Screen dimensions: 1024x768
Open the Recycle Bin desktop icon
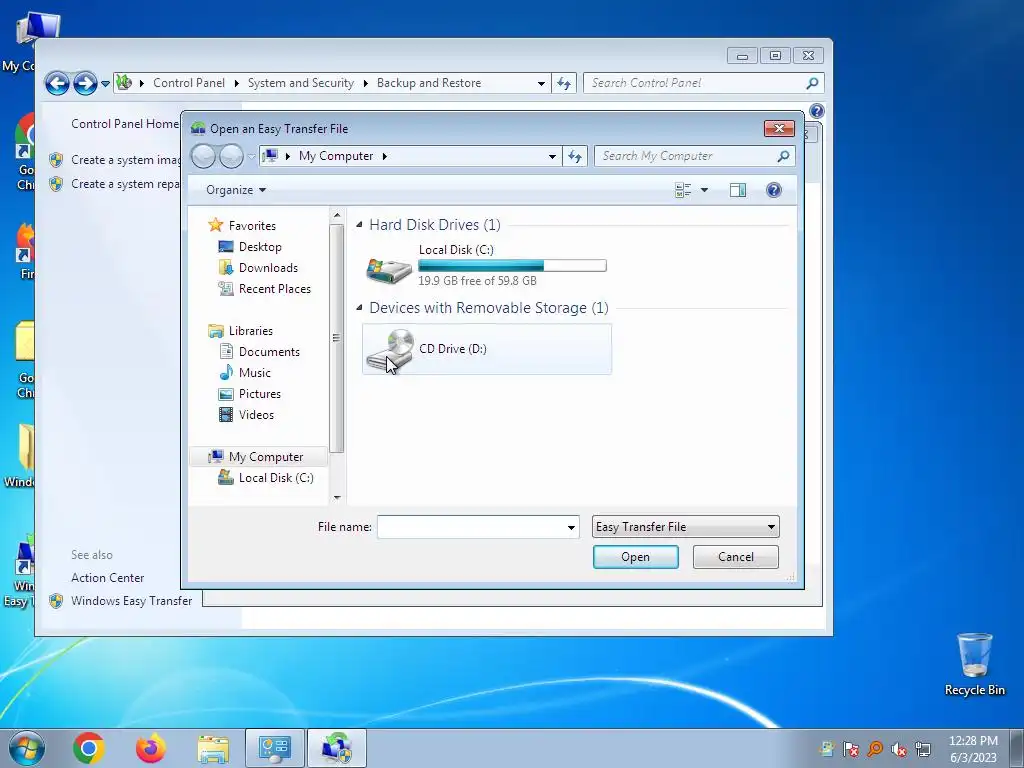click(x=974, y=665)
